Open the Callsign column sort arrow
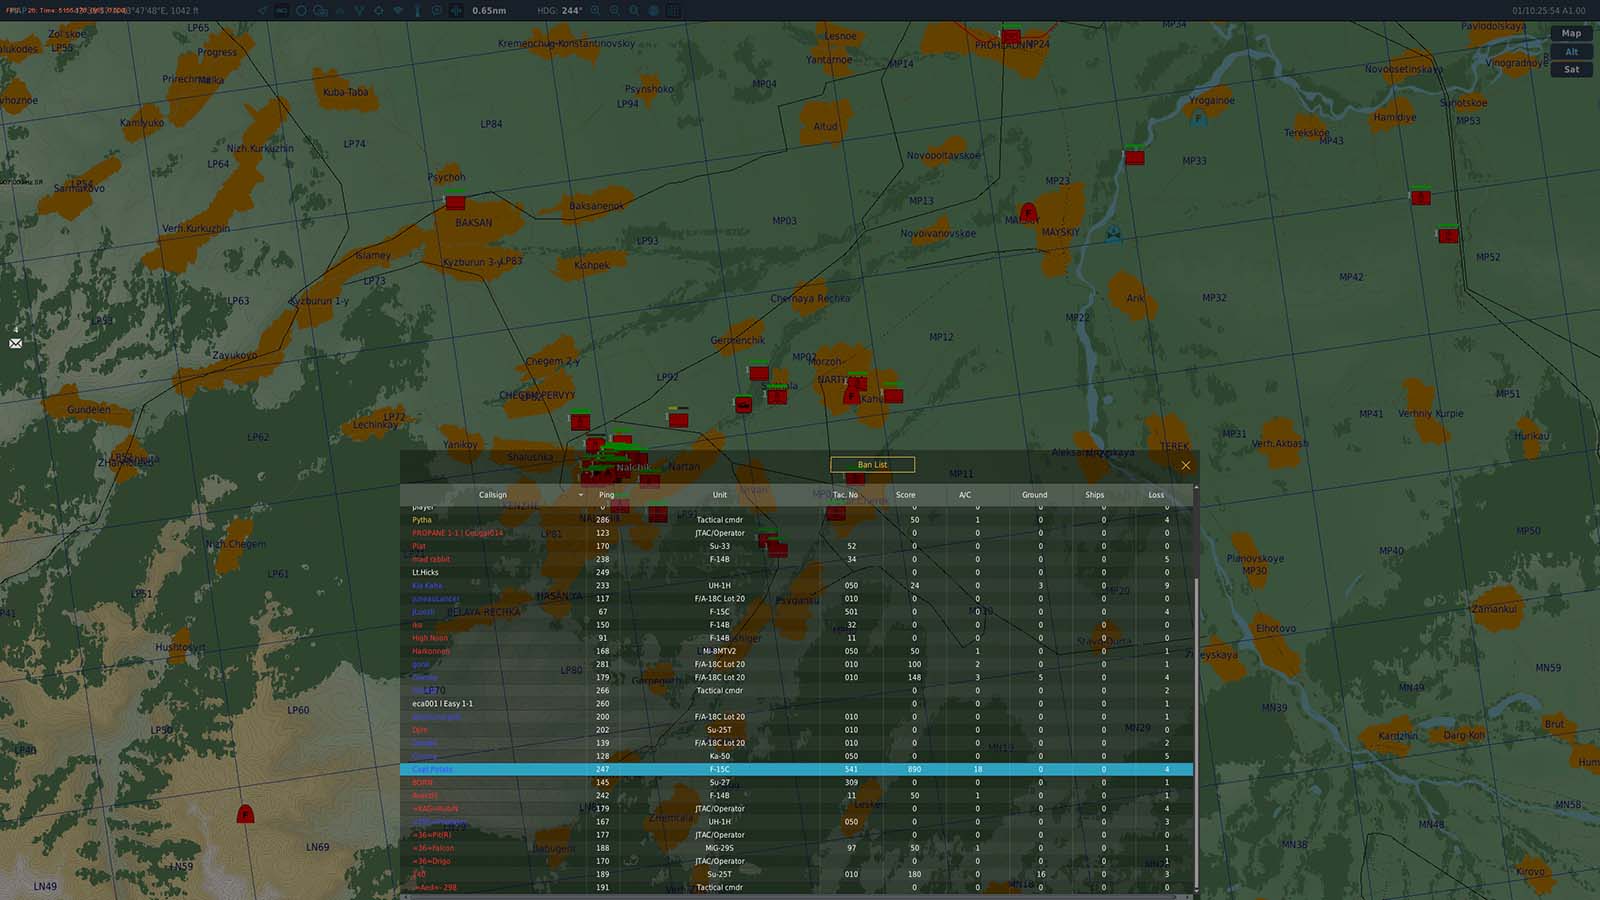The image size is (1600, 900). (580, 495)
